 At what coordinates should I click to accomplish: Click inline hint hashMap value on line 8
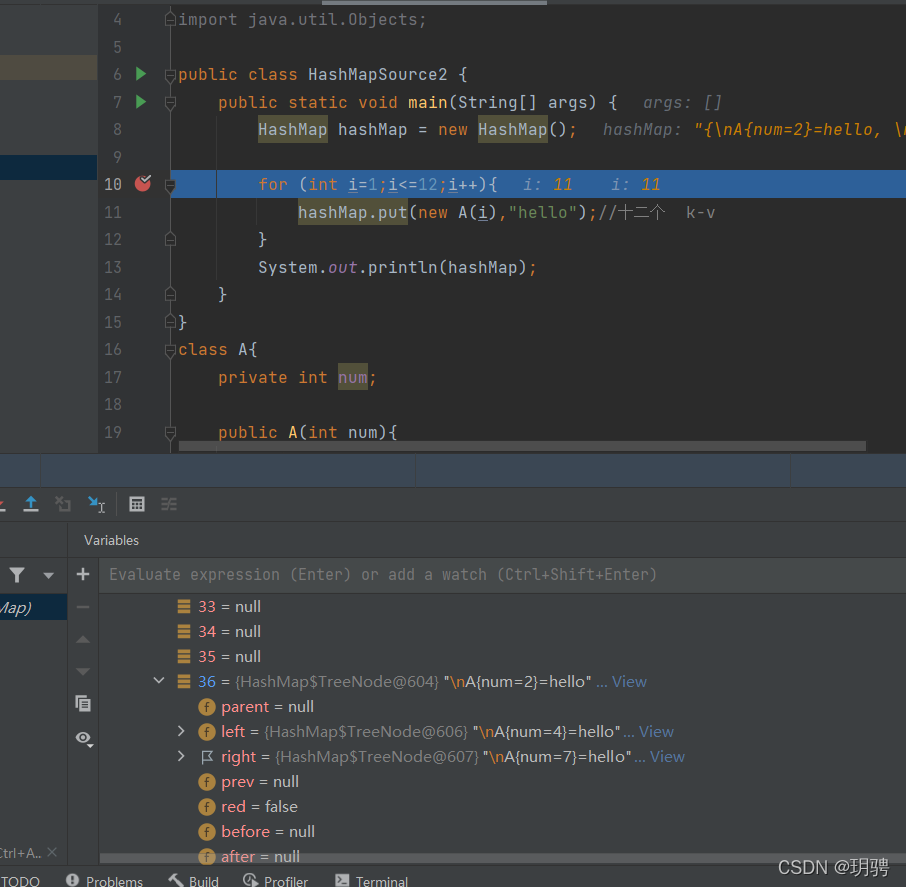tap(753, 129)
